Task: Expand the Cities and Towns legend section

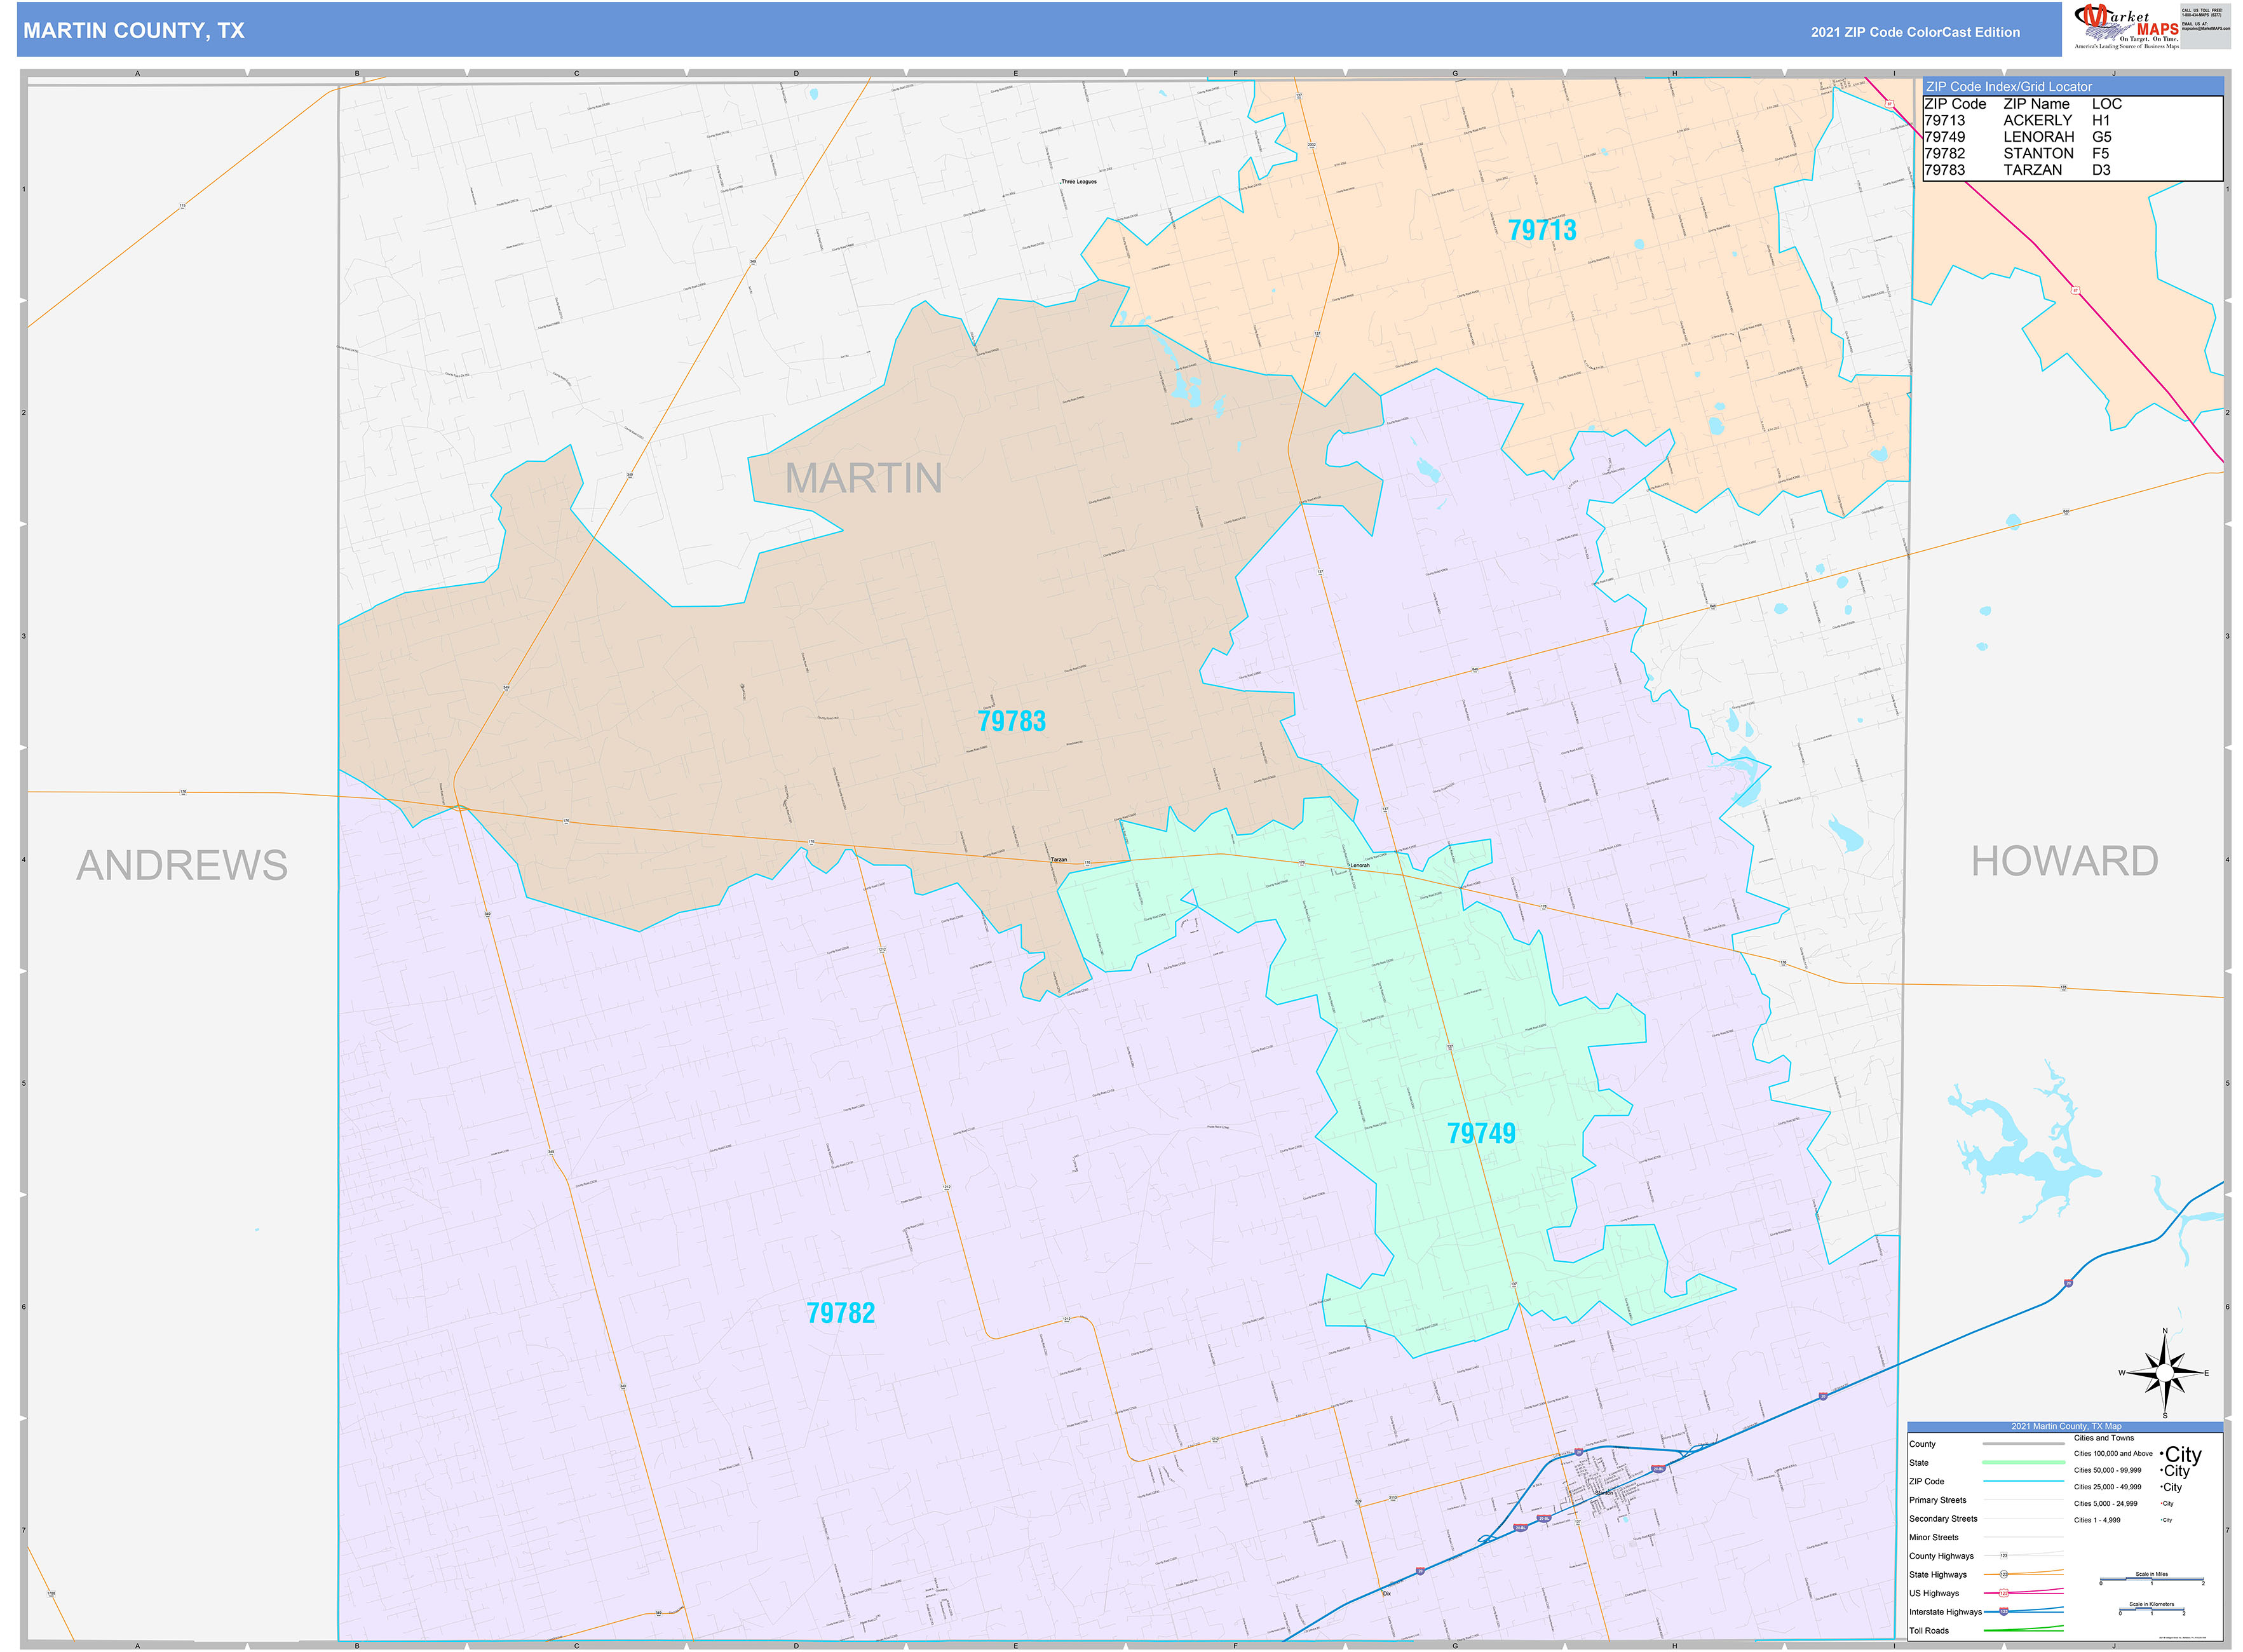Action: tap(2104, 1438)
